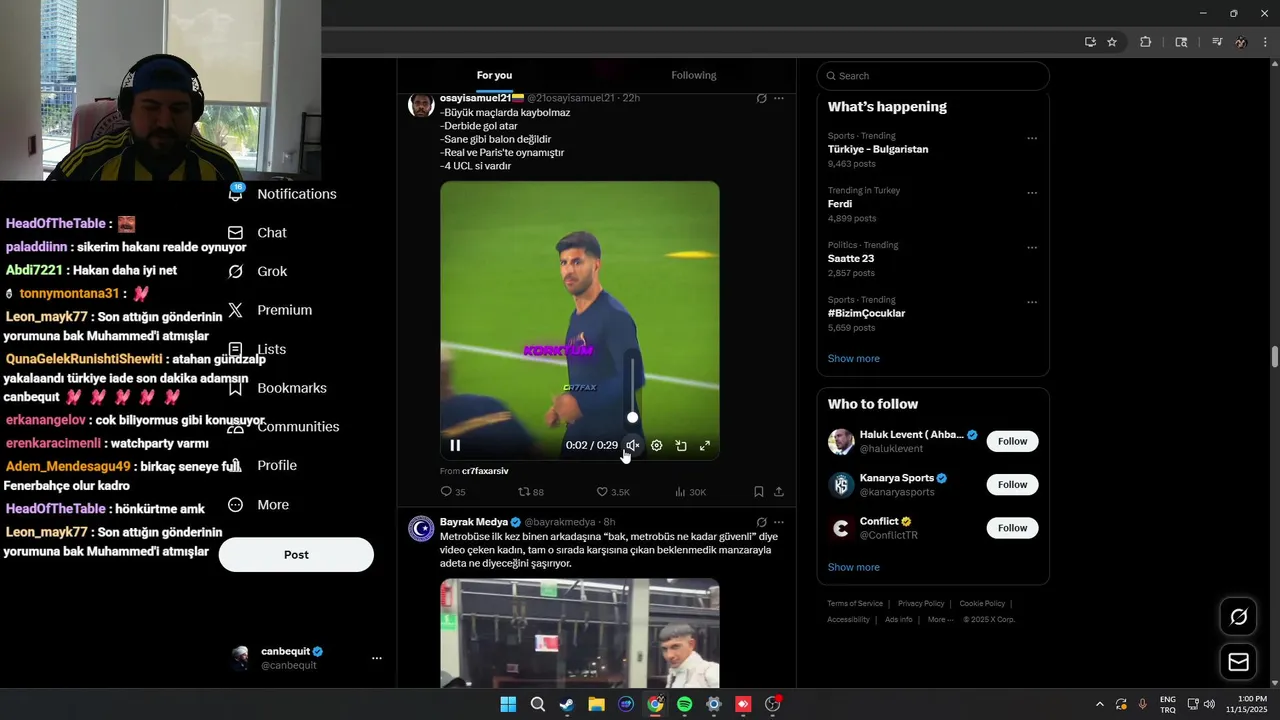Open Grok icon on Bayrak Medya post
Viewport: 1280px width, 720px height.
tap(762, 522)
